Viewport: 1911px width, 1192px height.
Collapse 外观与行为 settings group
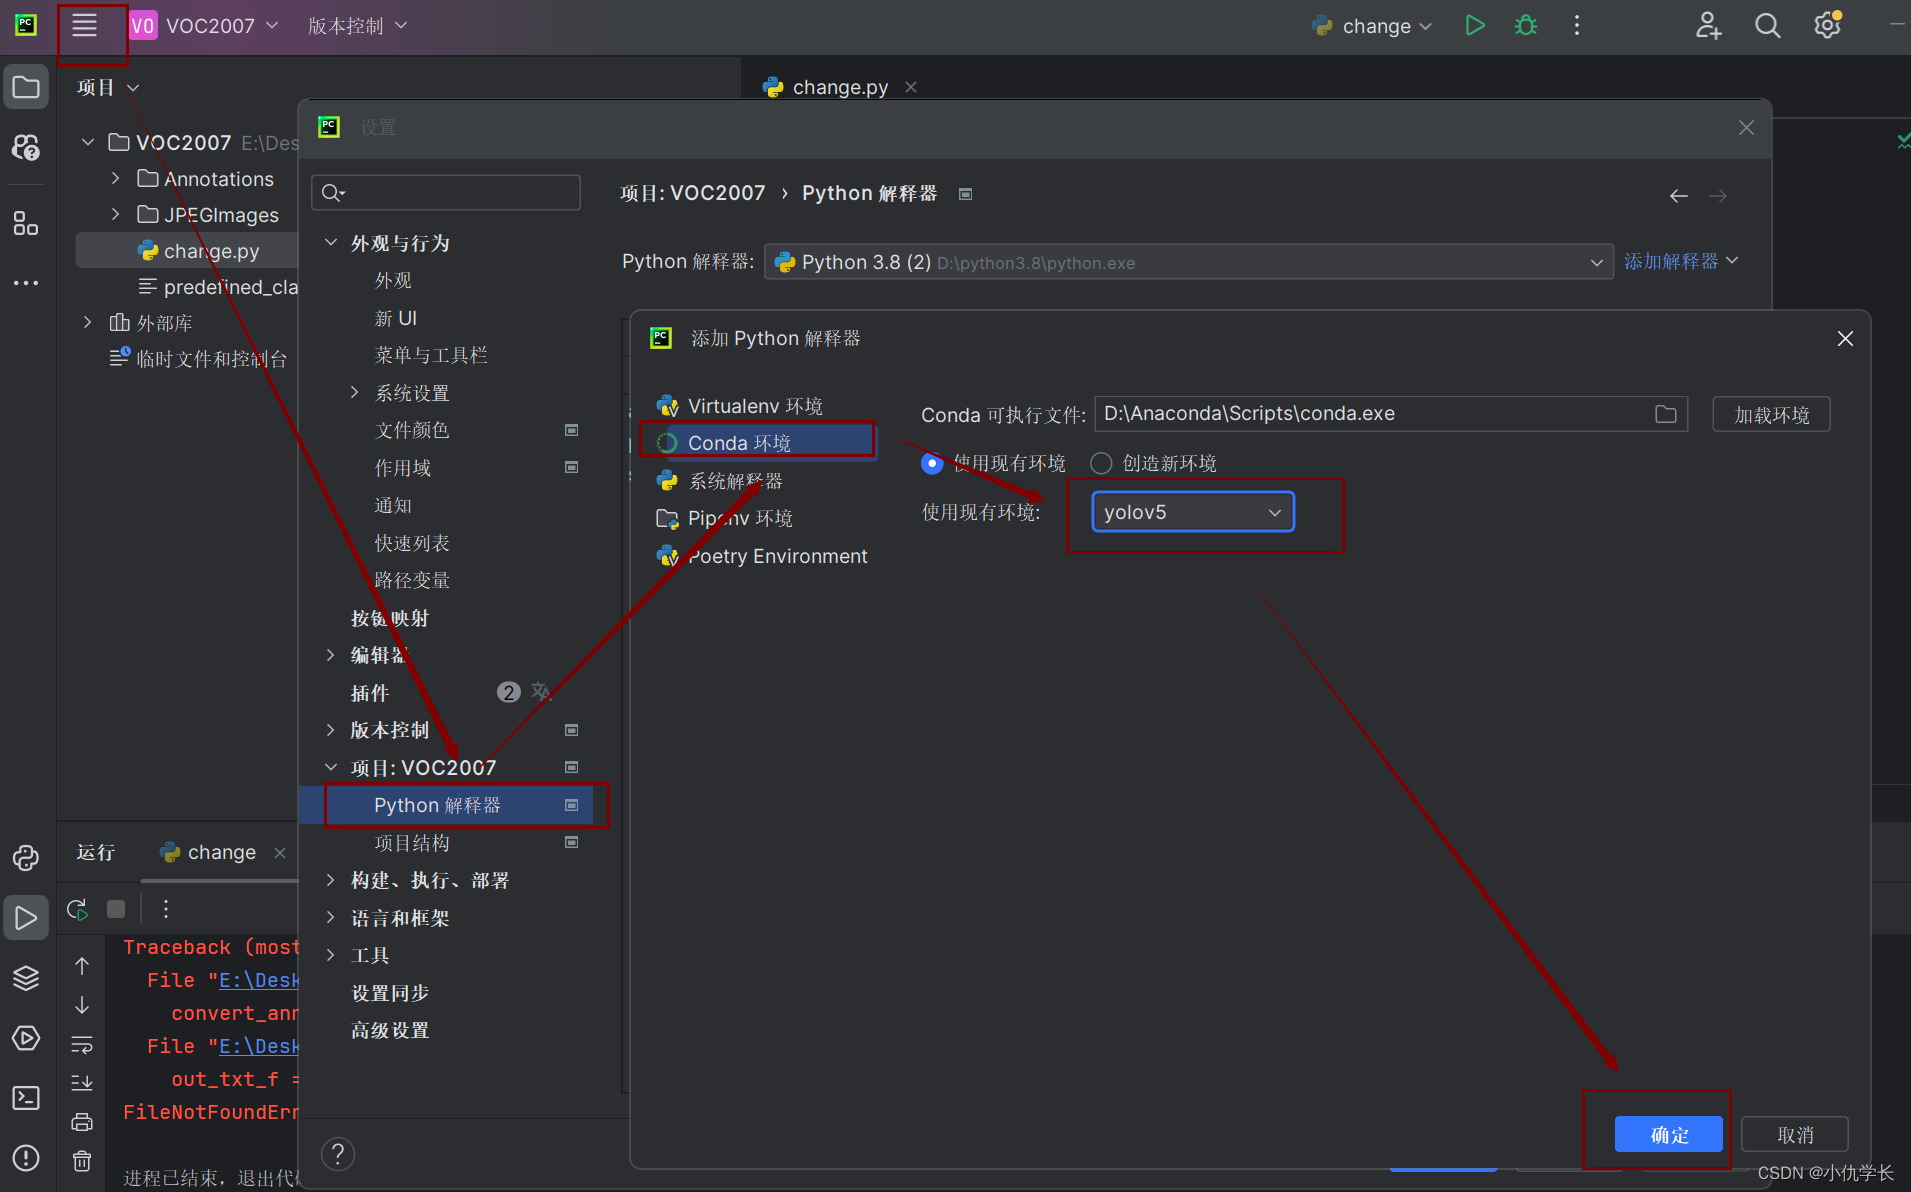pyautogui.click(x=331, y=243)
